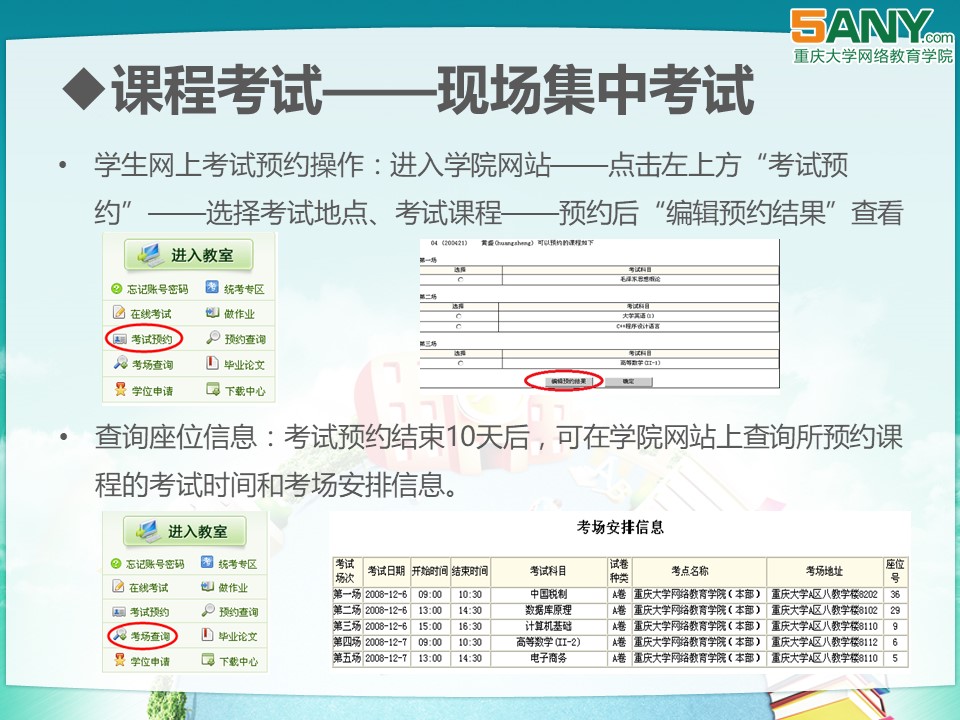The height and width of the screenshot is (720, 960).
Task: Select radio button for 毛泽东思想概论 course
Action: point(459,279)
